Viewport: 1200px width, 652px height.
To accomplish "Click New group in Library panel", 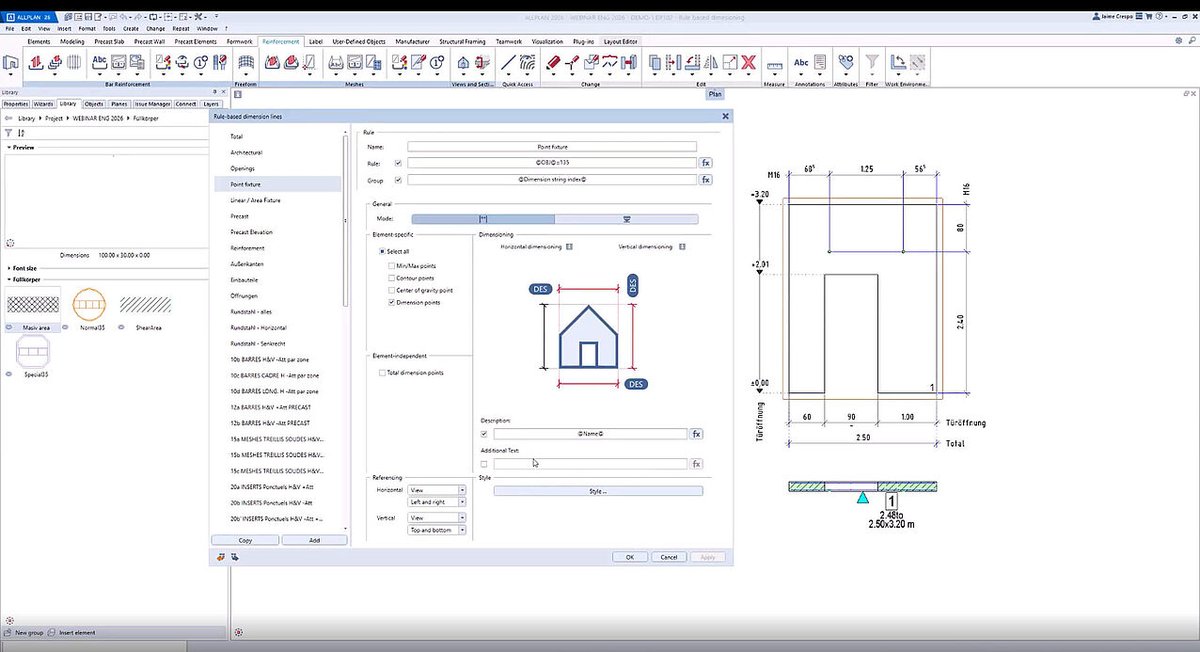I will tap(24, 633).
